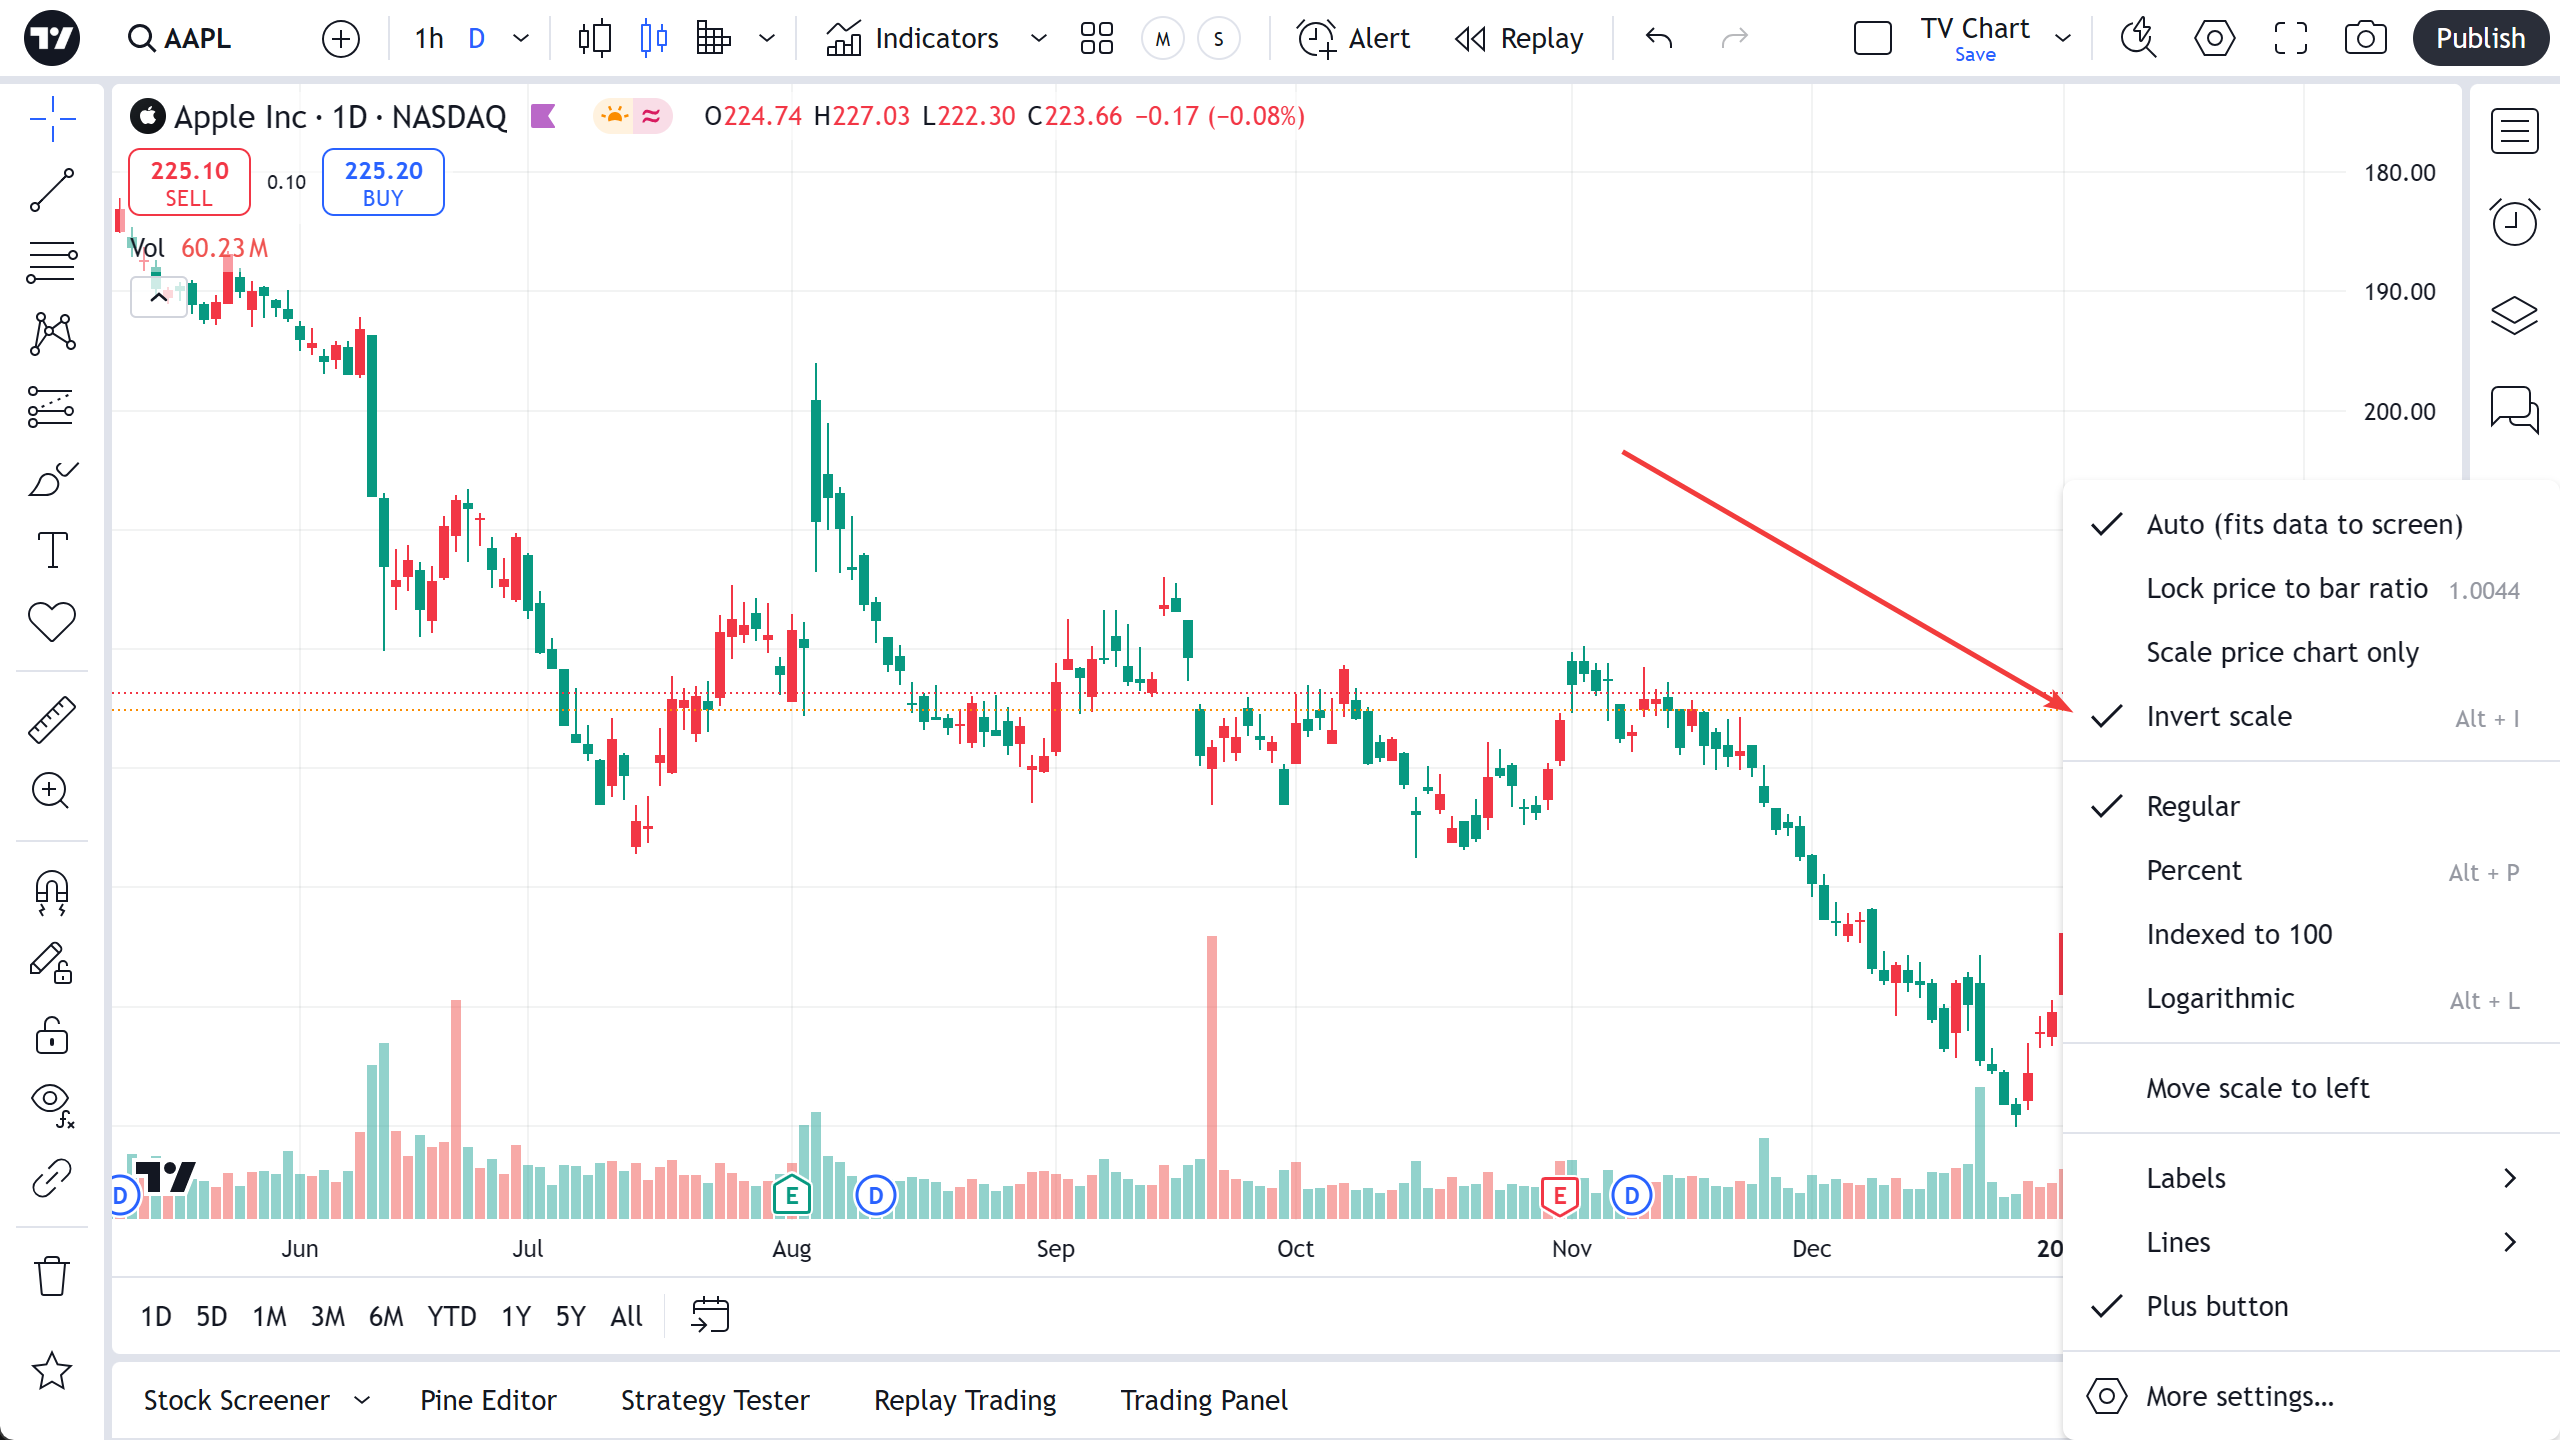This screenshot has width=2560, height=1440.
Task: Select the trend line drawing tool
Action: [x=52, y=190]
